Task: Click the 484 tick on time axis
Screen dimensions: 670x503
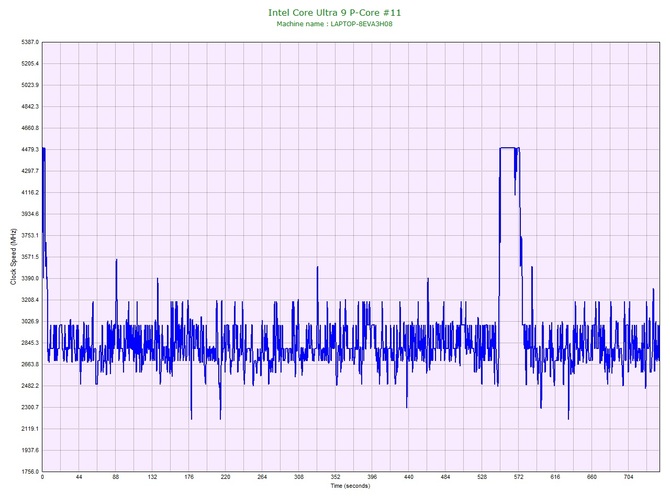Action: point(446,477)
